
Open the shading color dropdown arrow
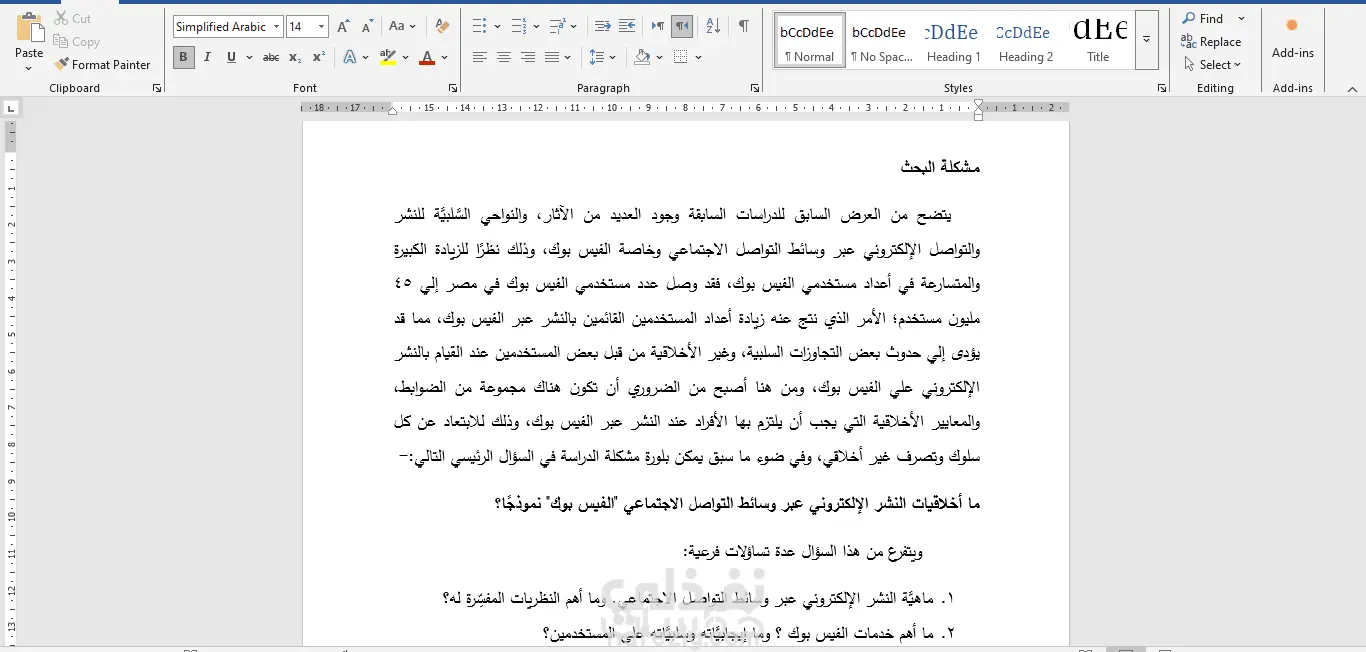(x=659, y=57)
